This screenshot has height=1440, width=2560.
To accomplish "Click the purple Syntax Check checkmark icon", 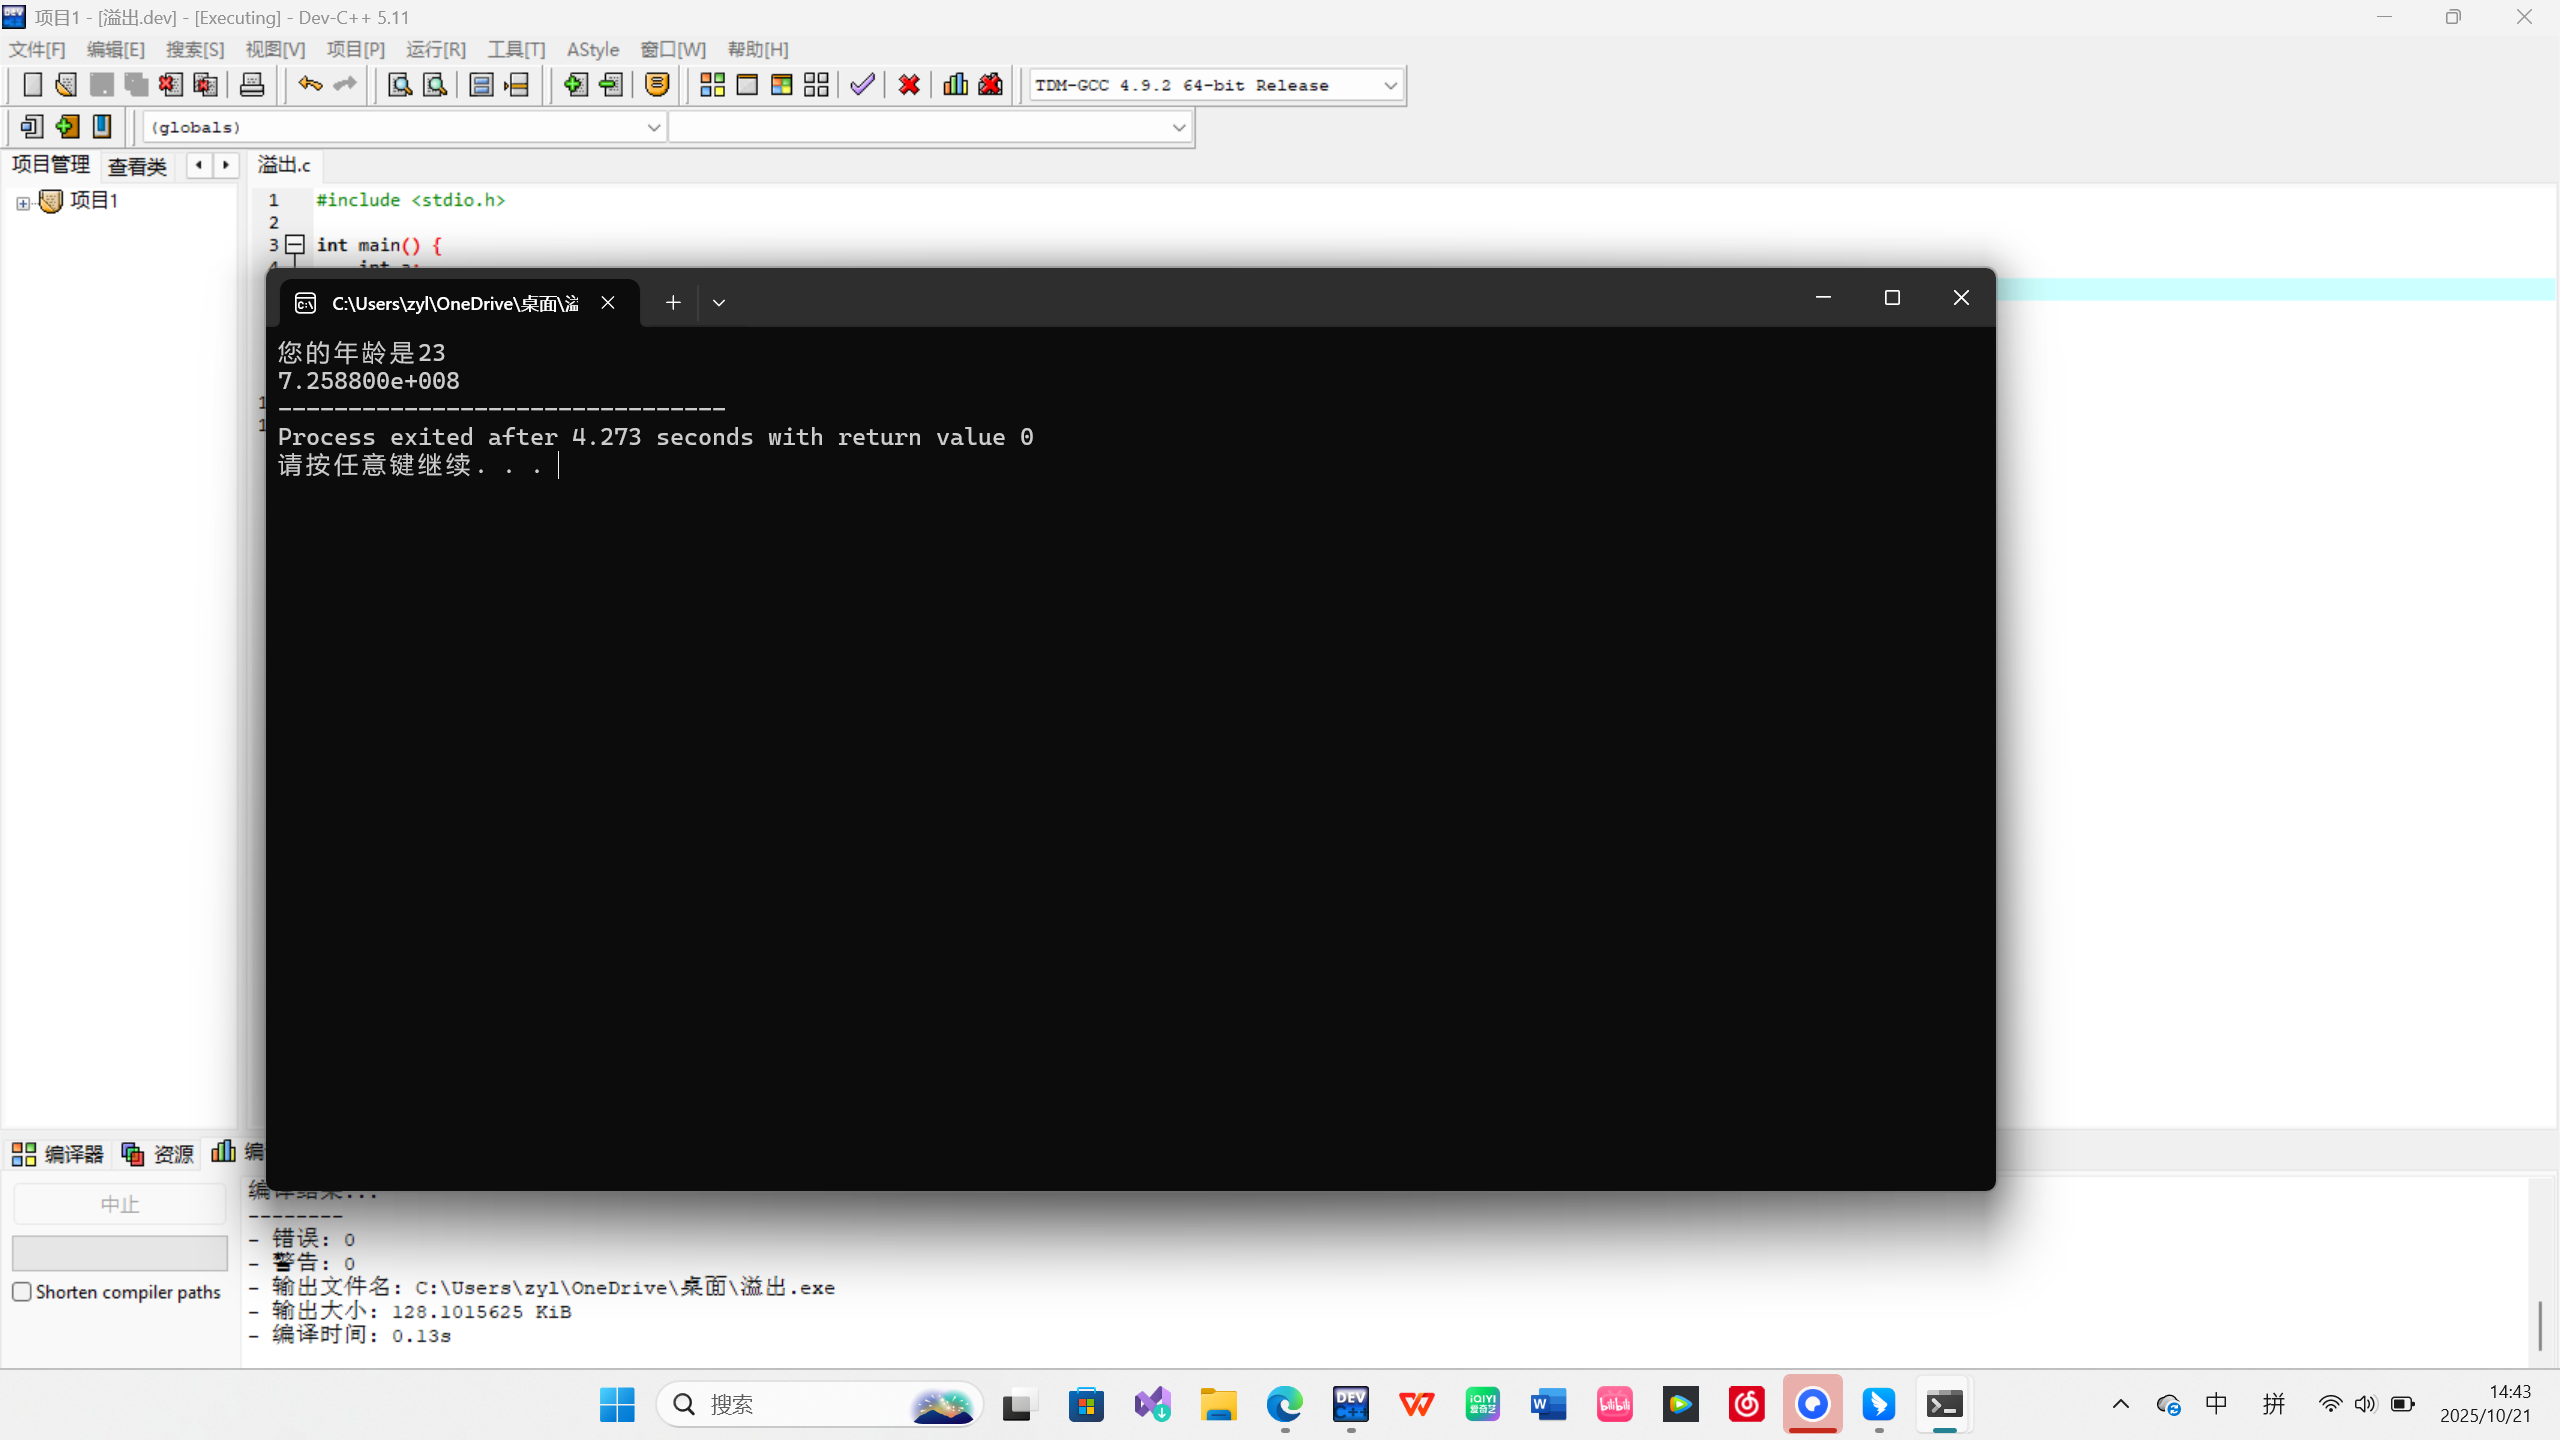I will click(862, 85).
